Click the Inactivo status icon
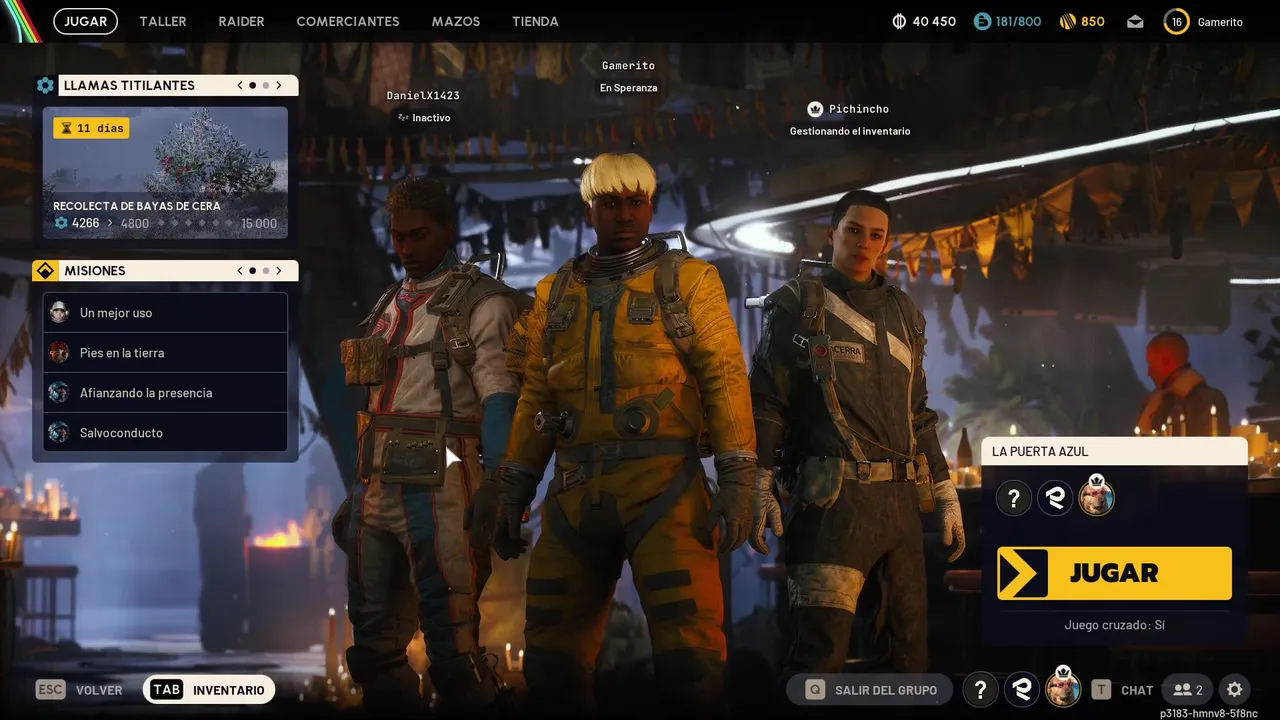The image size is (1280, 720). tap(403, 118)
